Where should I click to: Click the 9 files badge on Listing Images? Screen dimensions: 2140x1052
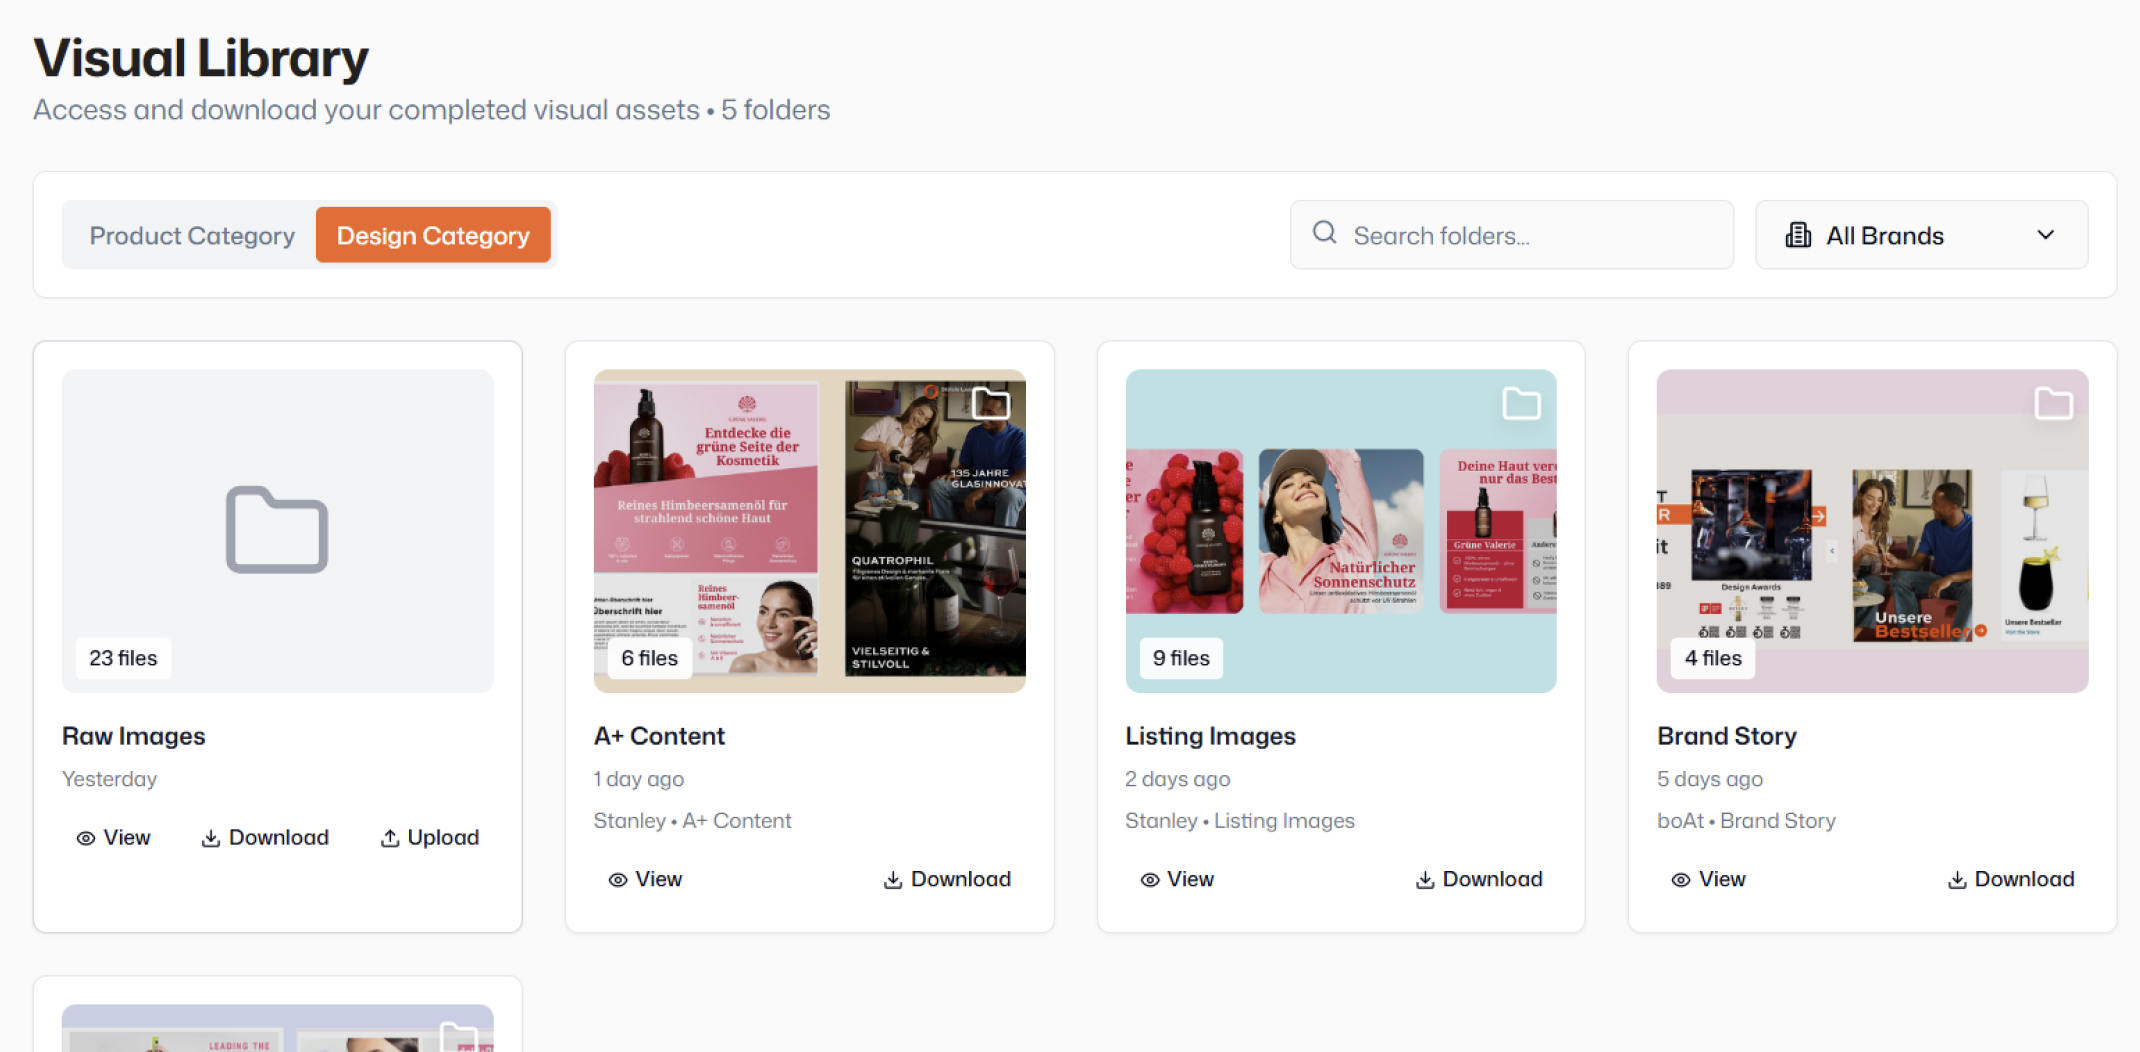1180,658
